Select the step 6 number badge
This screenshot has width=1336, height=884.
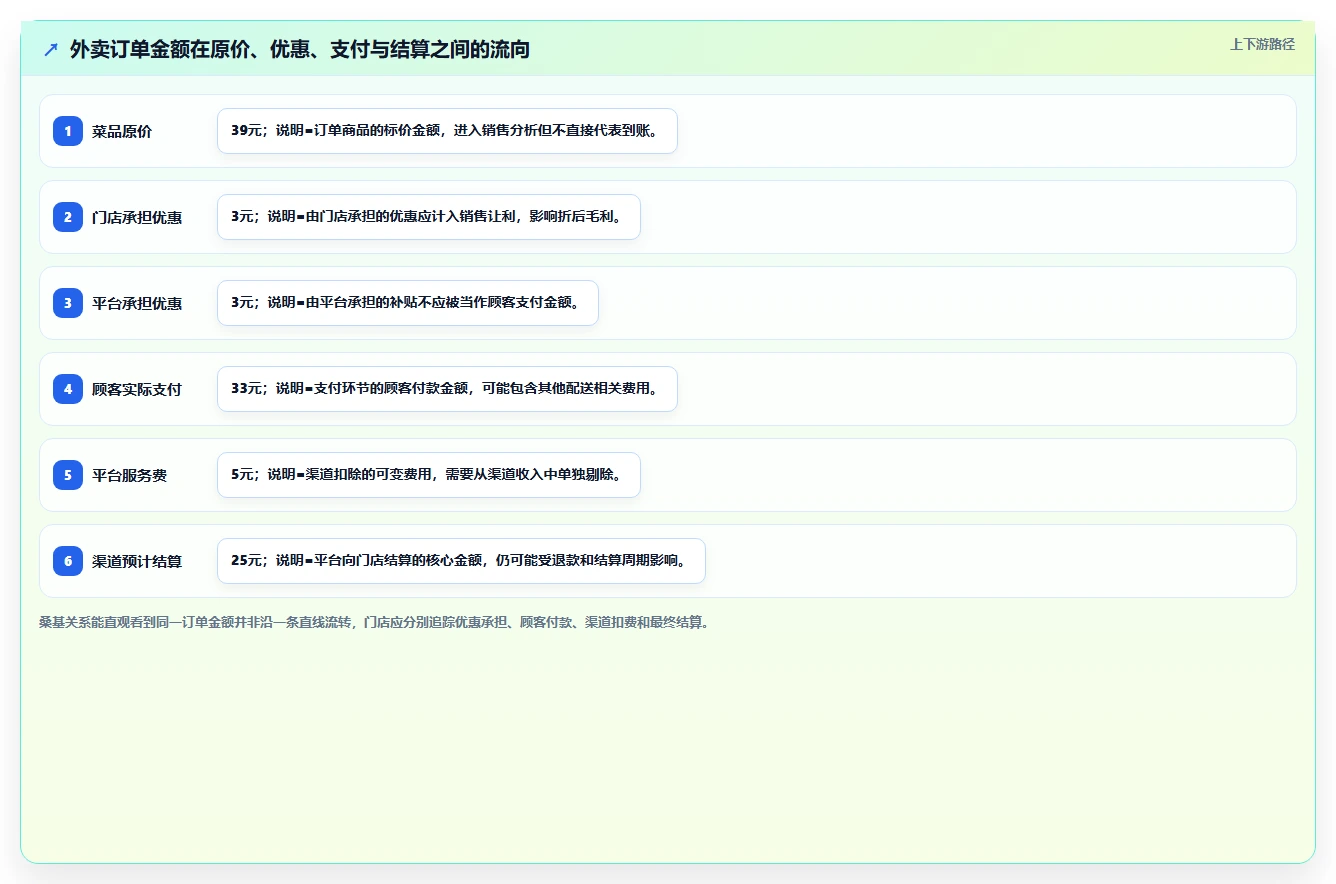[68, 561]
